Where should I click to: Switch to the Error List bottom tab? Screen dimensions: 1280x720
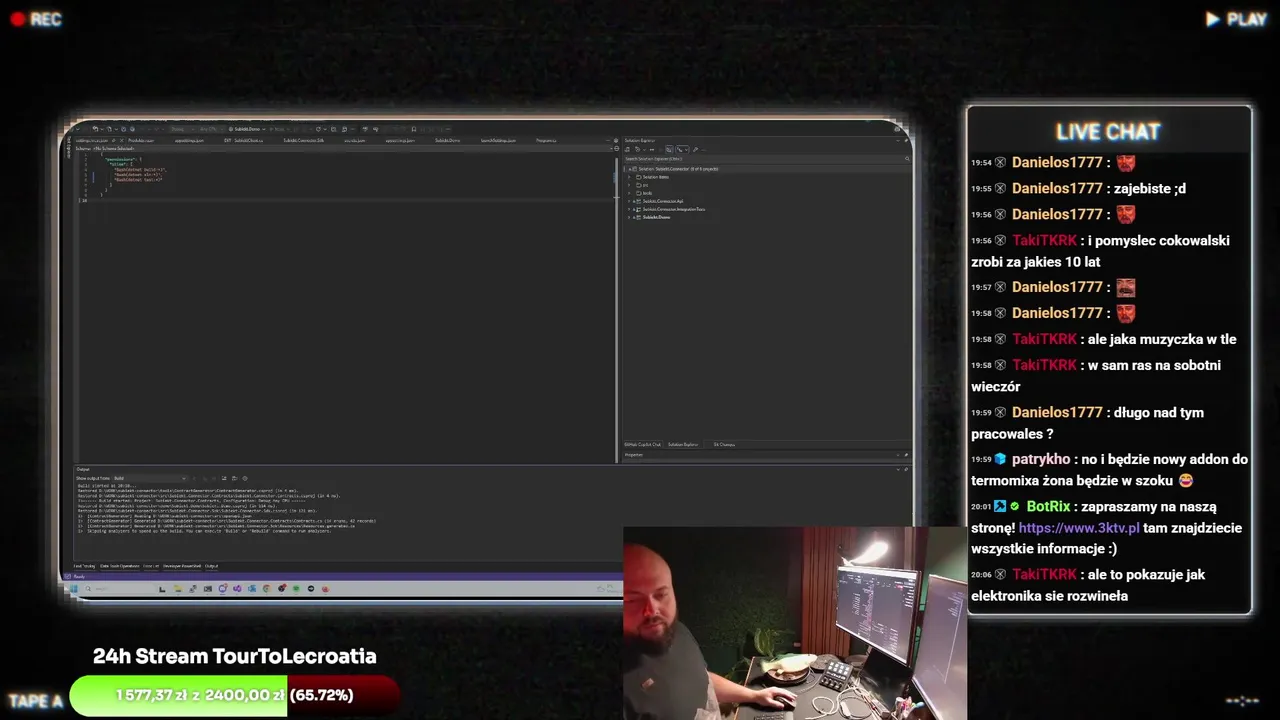tap(151, 566)
